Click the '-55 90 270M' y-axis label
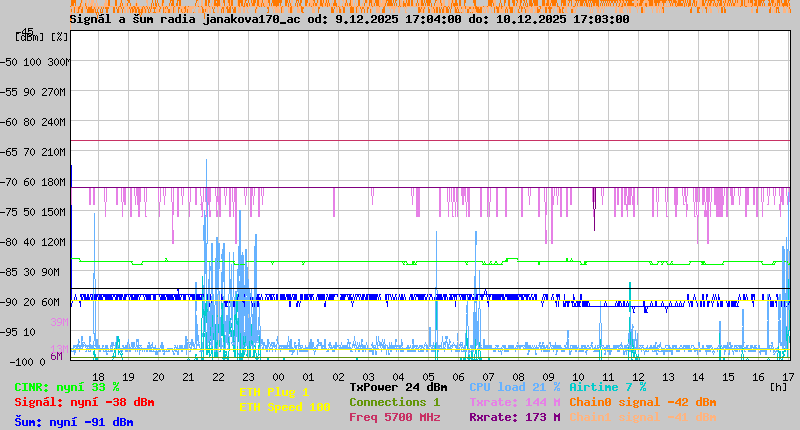This screenshot has width=800, height=430. coord(33,92)
